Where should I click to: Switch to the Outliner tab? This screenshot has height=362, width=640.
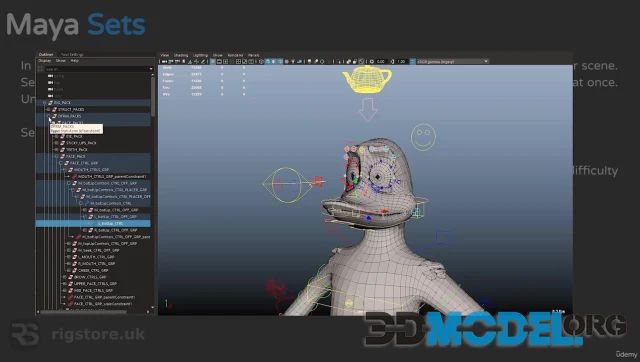46,54
